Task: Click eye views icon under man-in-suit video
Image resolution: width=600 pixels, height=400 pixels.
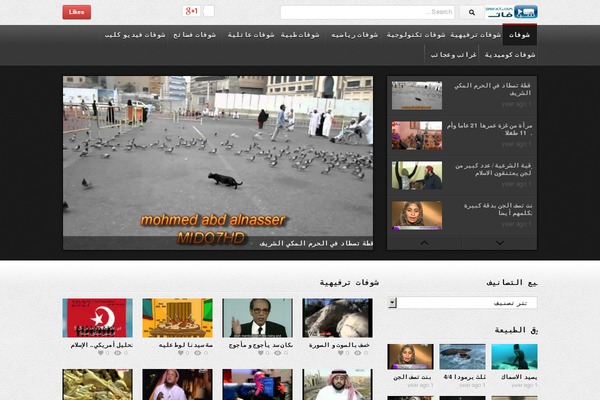Action: point(277,353)
